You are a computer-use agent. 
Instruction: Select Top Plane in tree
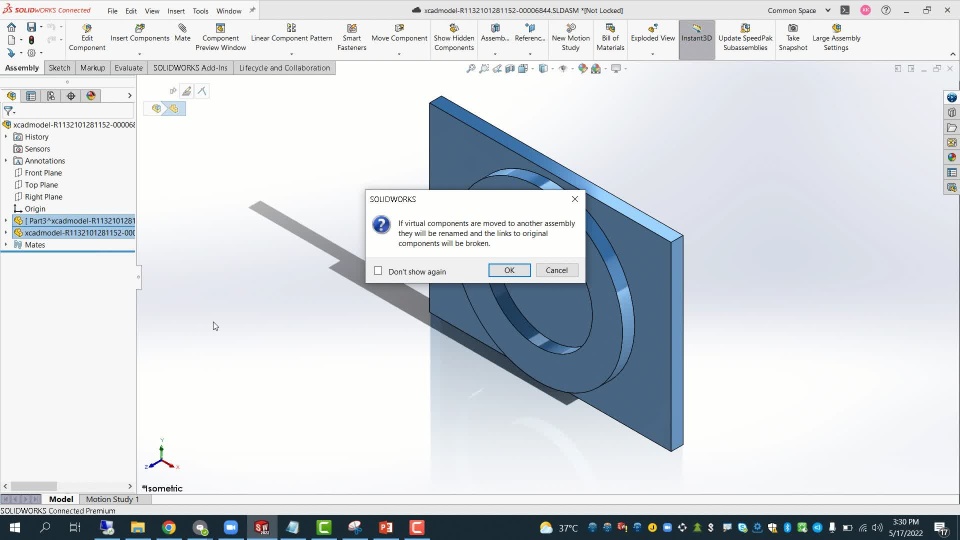41,185
